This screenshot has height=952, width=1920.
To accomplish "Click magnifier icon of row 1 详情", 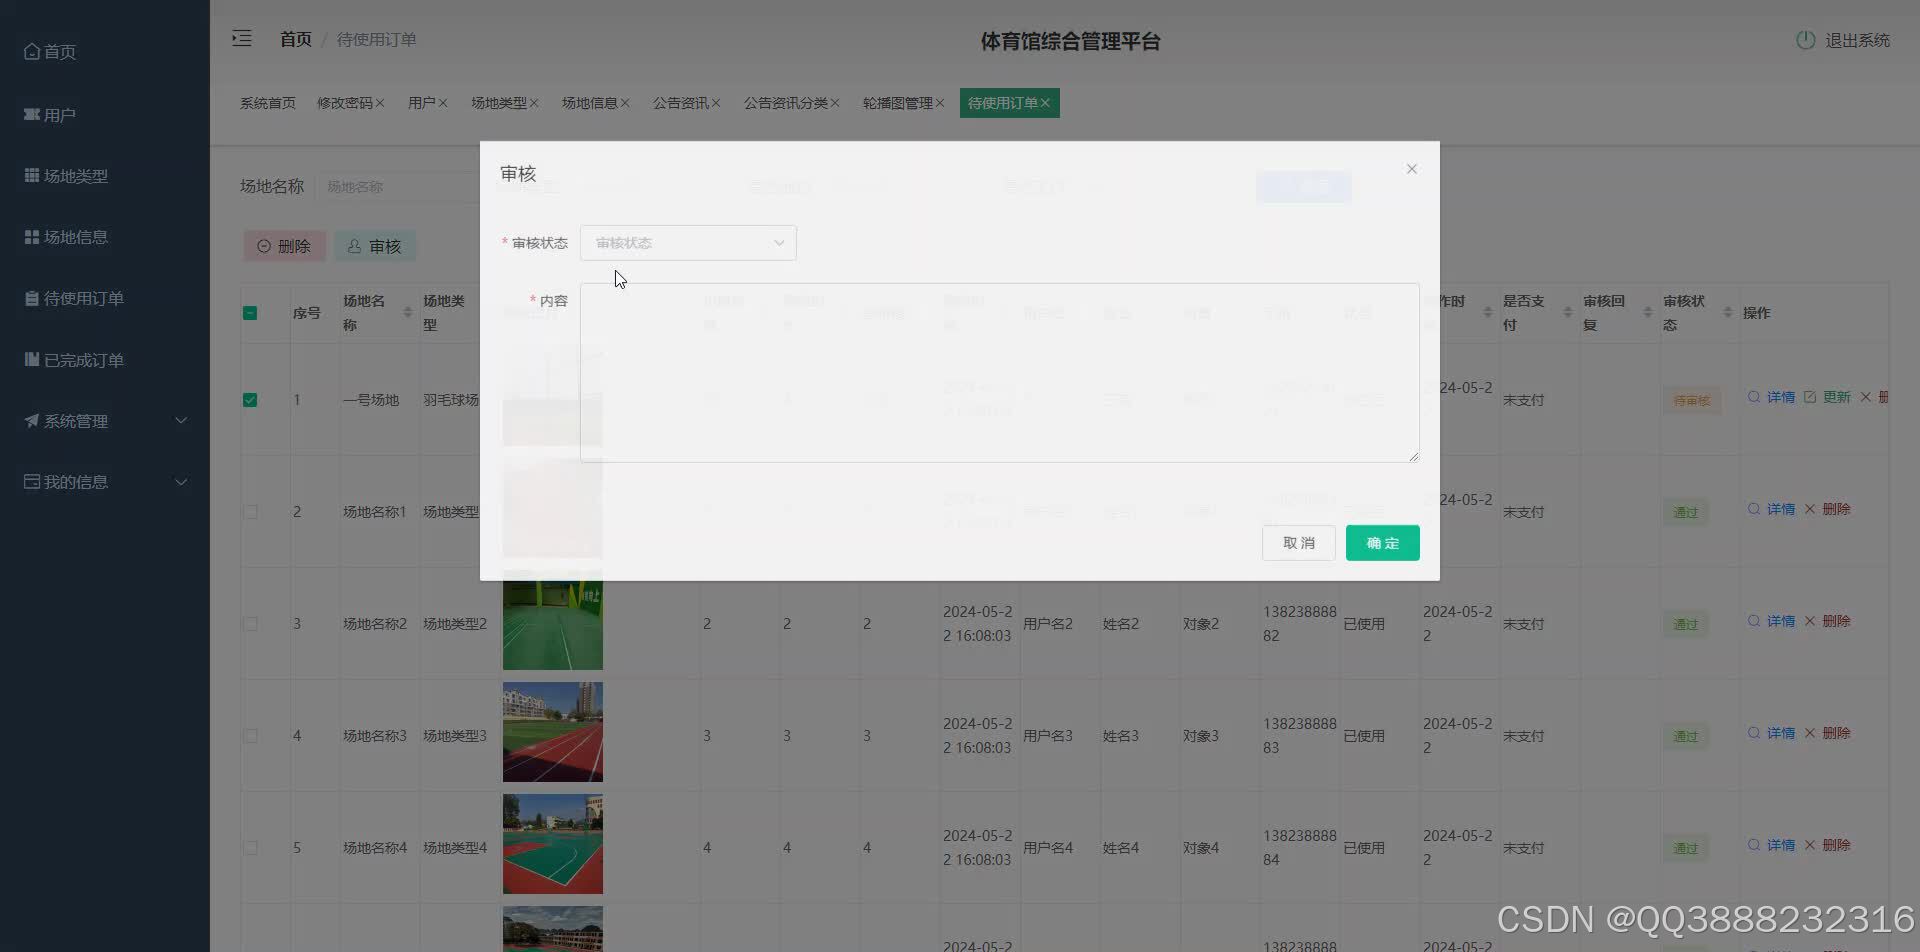I will tap(1754, 397).
